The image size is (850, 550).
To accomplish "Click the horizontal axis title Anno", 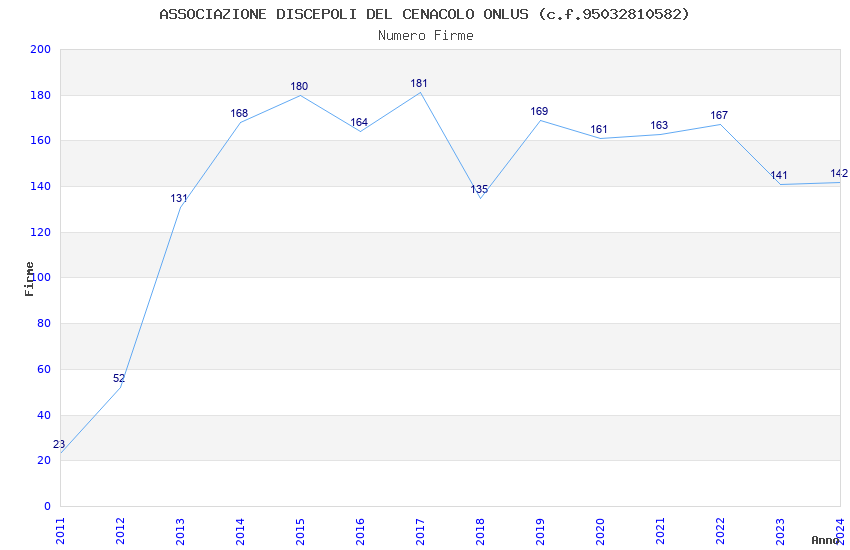I will (x=825, y=540).
